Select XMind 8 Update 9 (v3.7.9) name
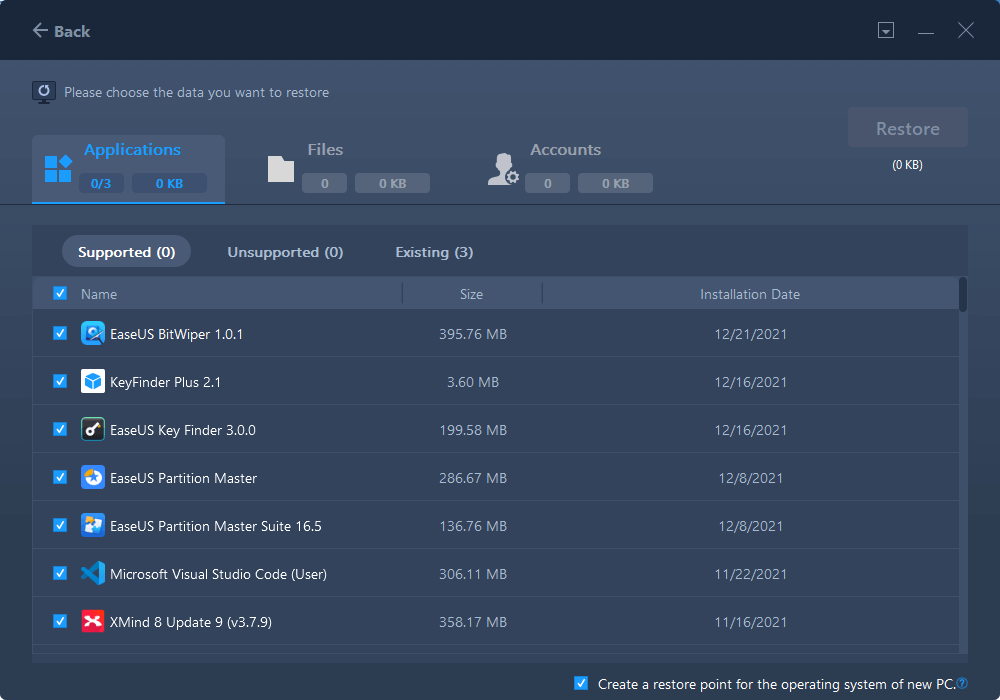Screen dimensions: 1000x700 pos(191,622)
